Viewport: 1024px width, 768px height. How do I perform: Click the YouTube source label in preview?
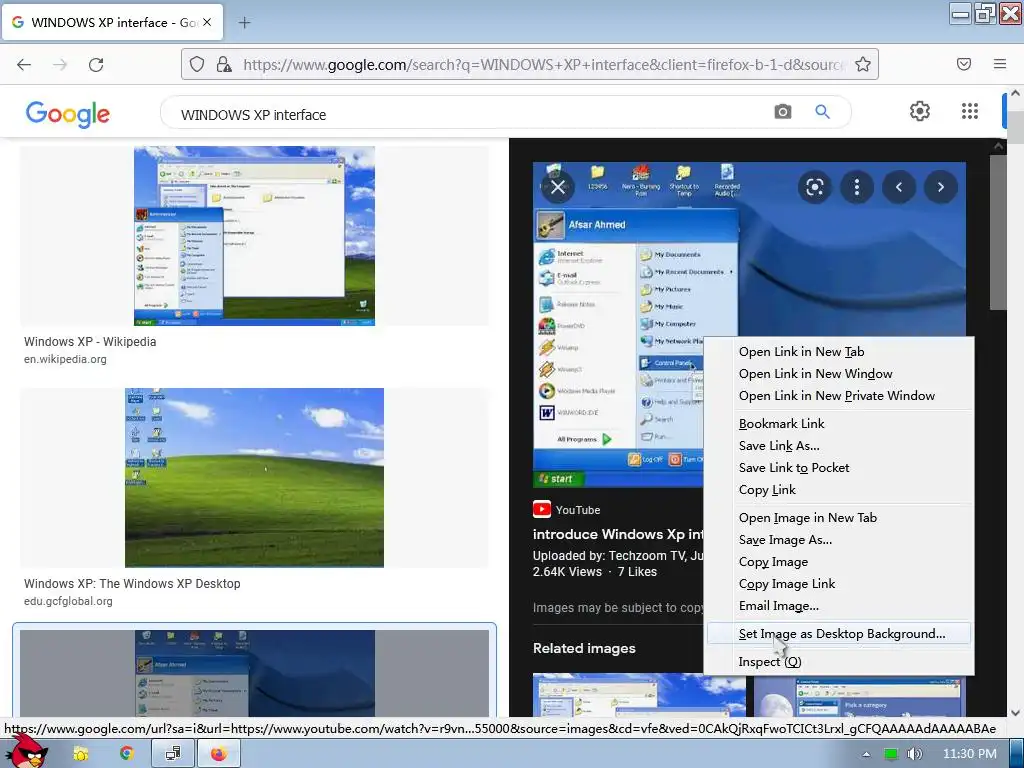tap(578, 510)
